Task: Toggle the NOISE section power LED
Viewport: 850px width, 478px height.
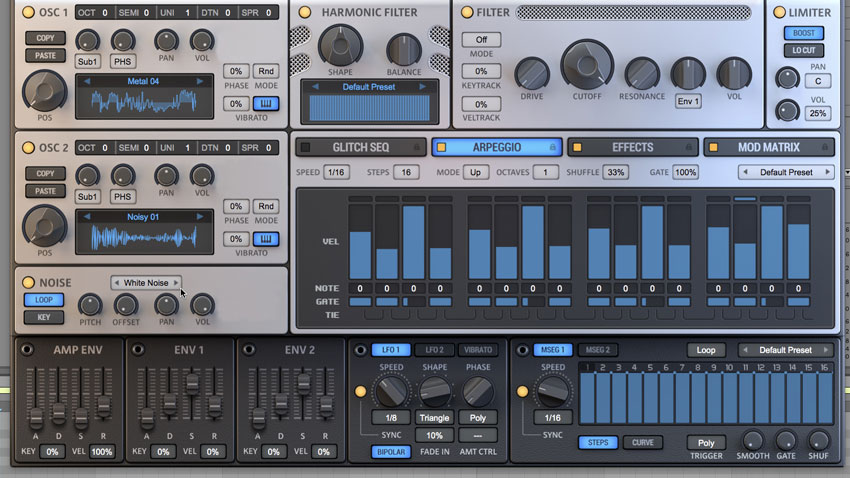Action: click(28, 282)
